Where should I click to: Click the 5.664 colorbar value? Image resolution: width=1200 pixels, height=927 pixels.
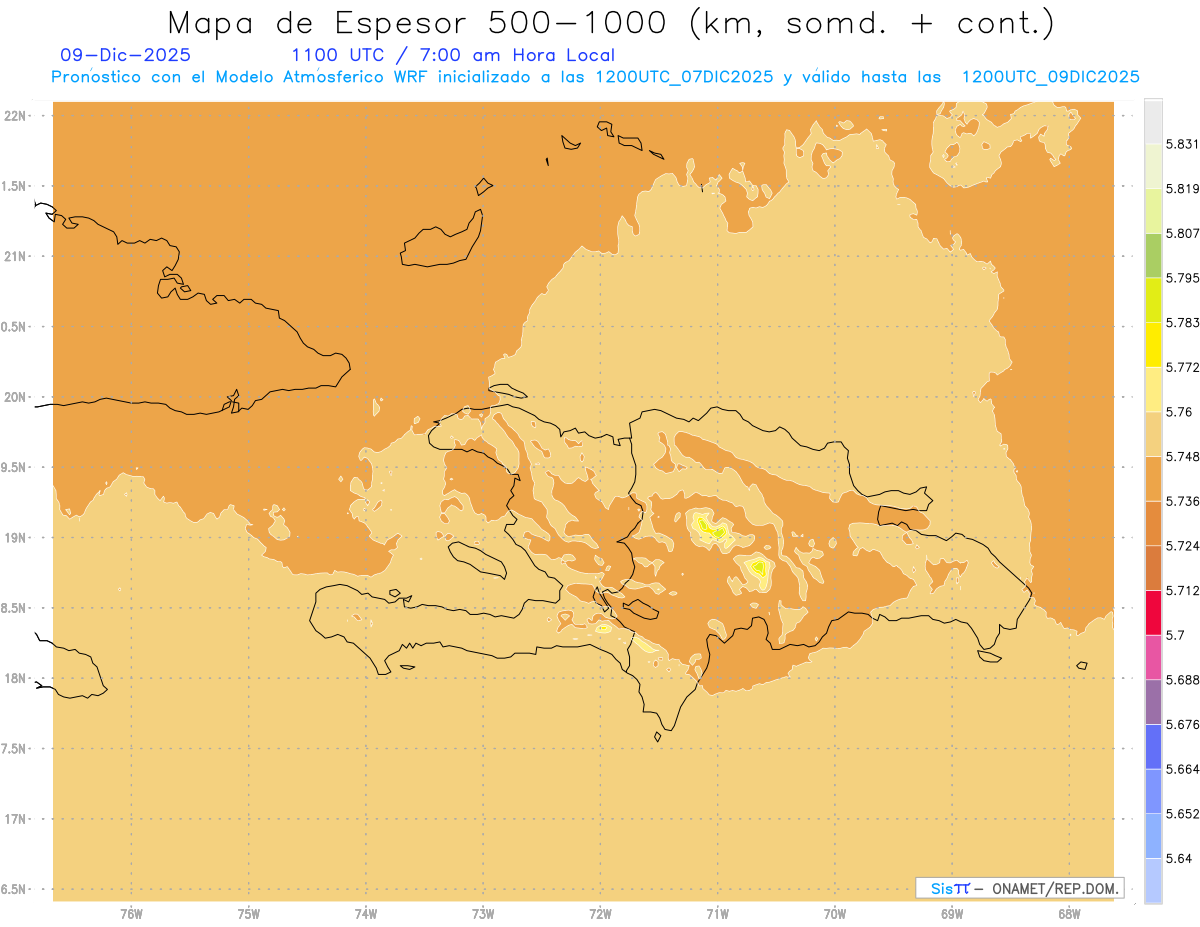[1182, 768]
